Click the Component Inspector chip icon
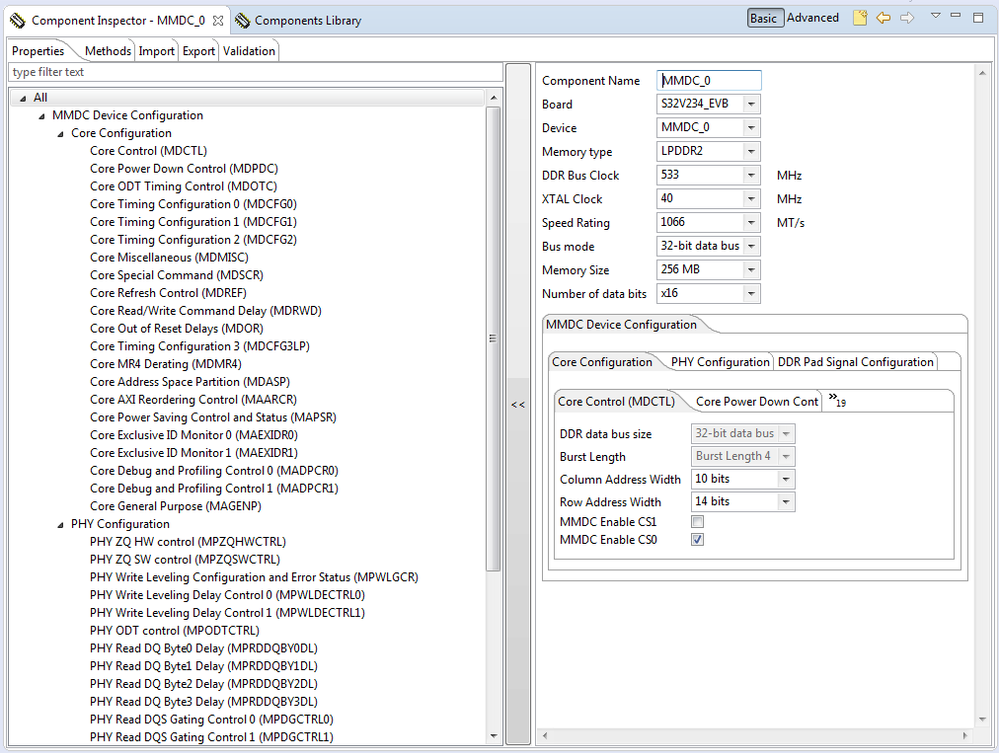 18,20
